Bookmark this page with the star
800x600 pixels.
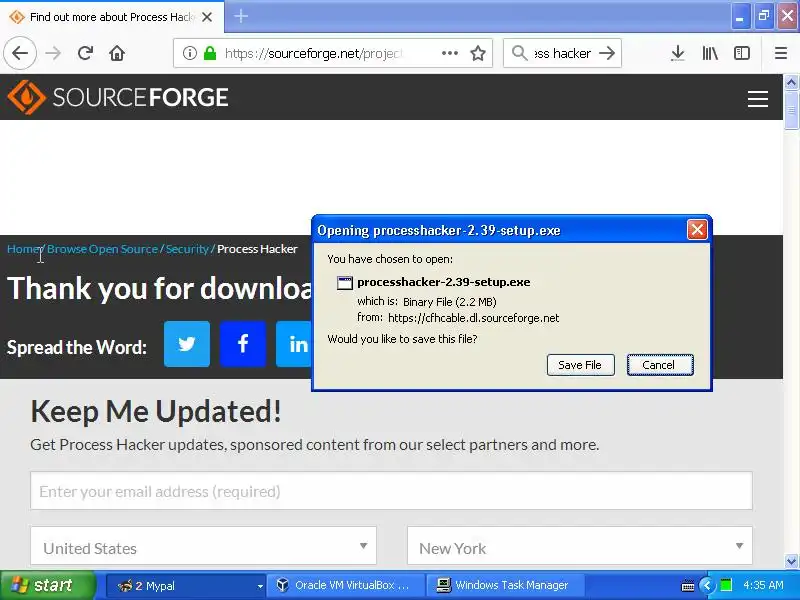(478, 53)
